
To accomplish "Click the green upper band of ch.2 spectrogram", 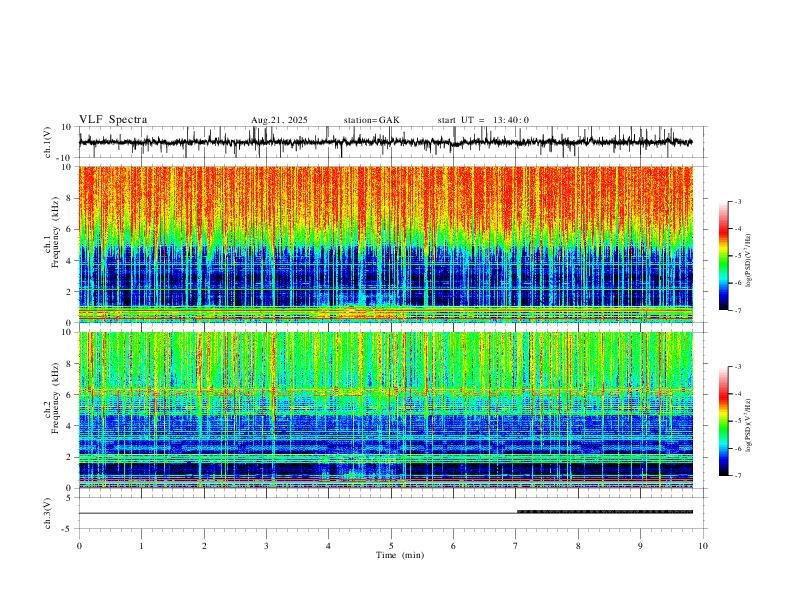I will tap(385, 359).
